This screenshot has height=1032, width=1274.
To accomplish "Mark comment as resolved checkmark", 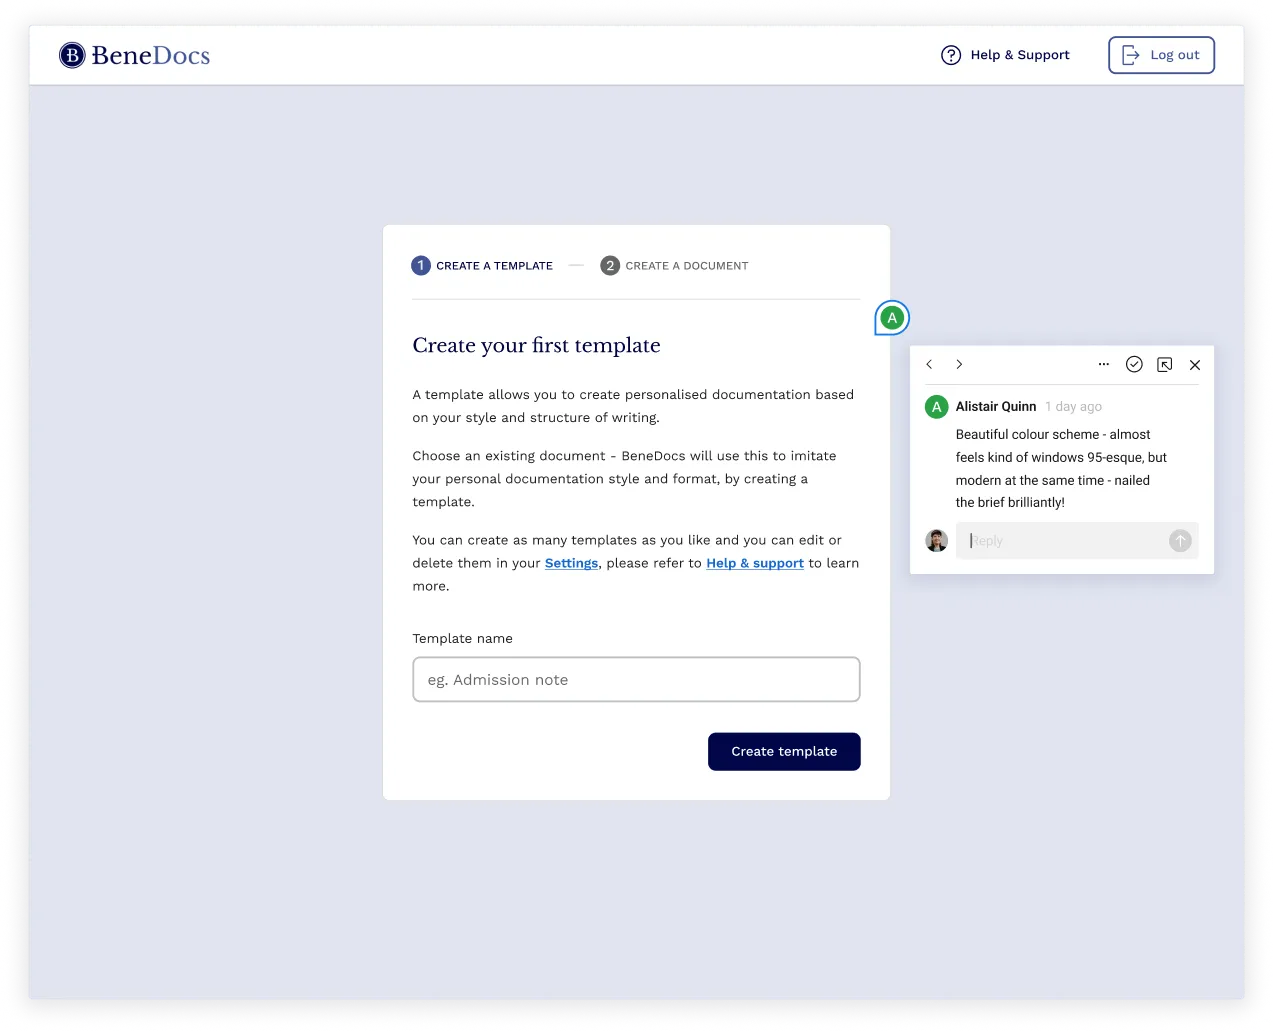I will pos(1134,364).
